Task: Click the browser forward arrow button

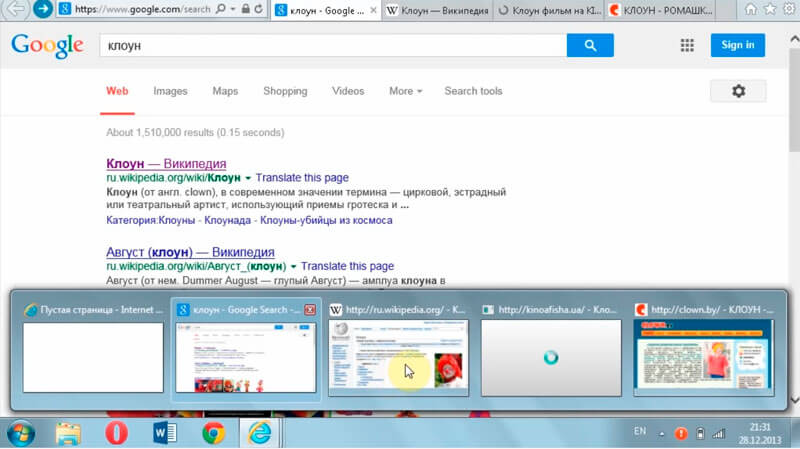Action: 43,10
